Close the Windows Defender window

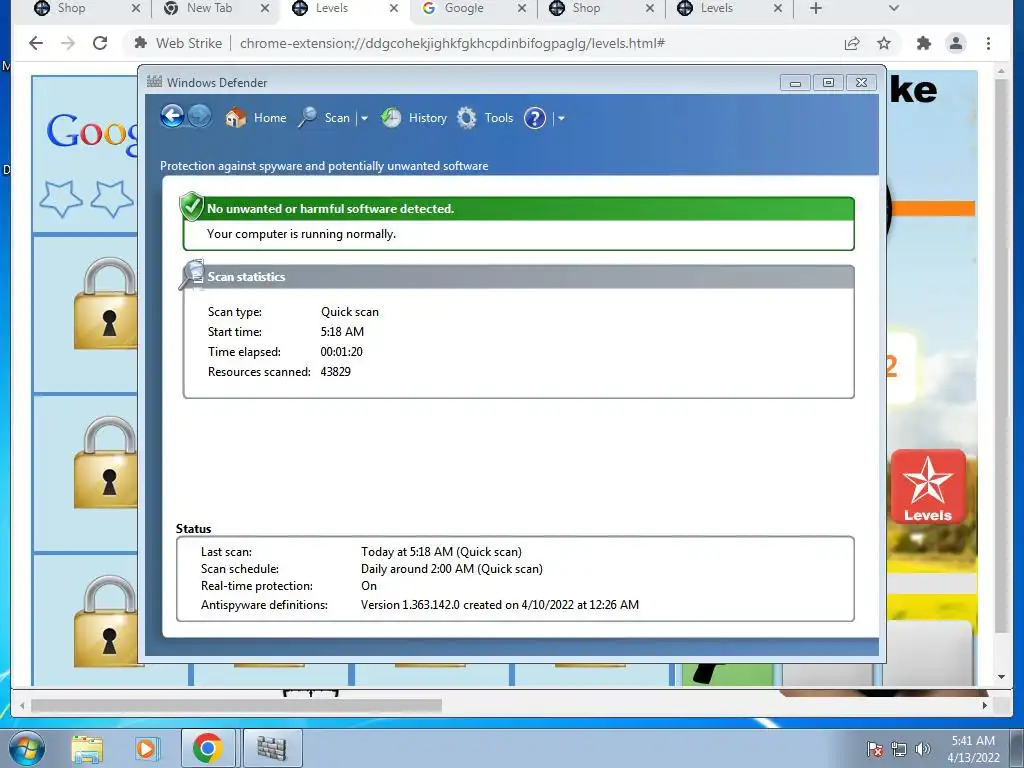[861, 82]
